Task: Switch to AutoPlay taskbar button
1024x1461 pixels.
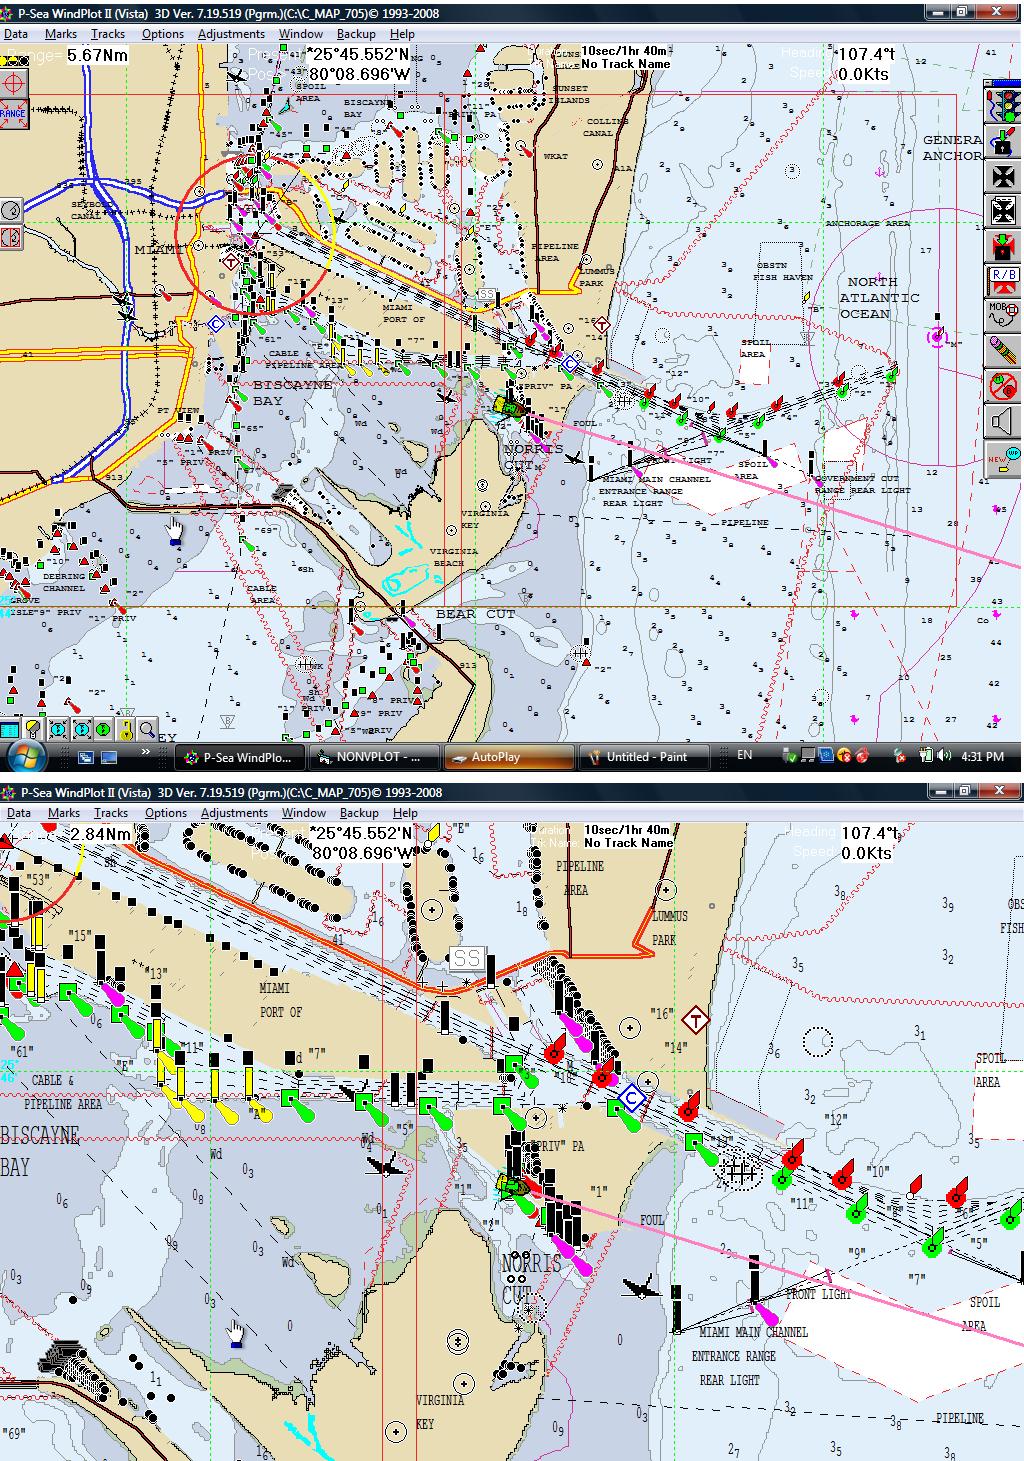Action: pyautogui.click(x=509, y=757)
